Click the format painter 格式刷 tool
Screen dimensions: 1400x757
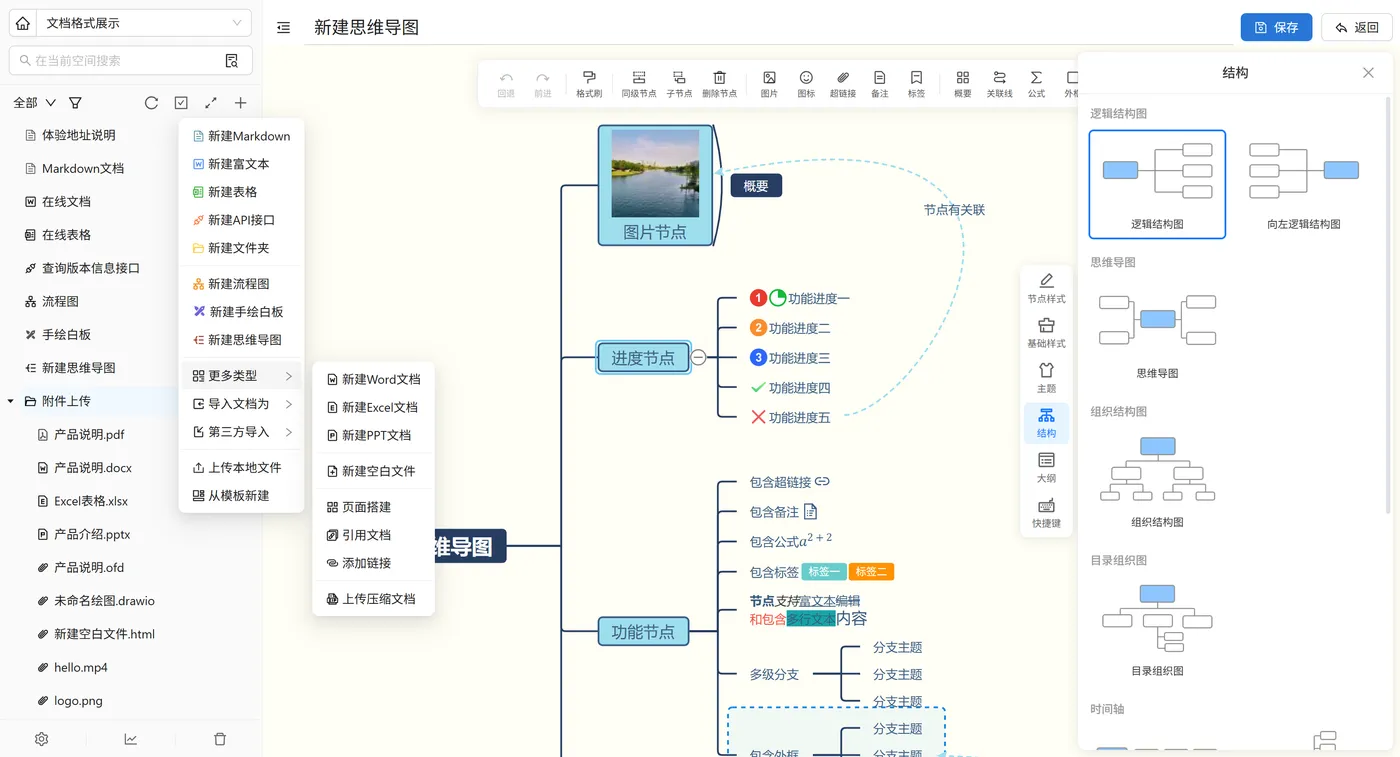(588, 84)
